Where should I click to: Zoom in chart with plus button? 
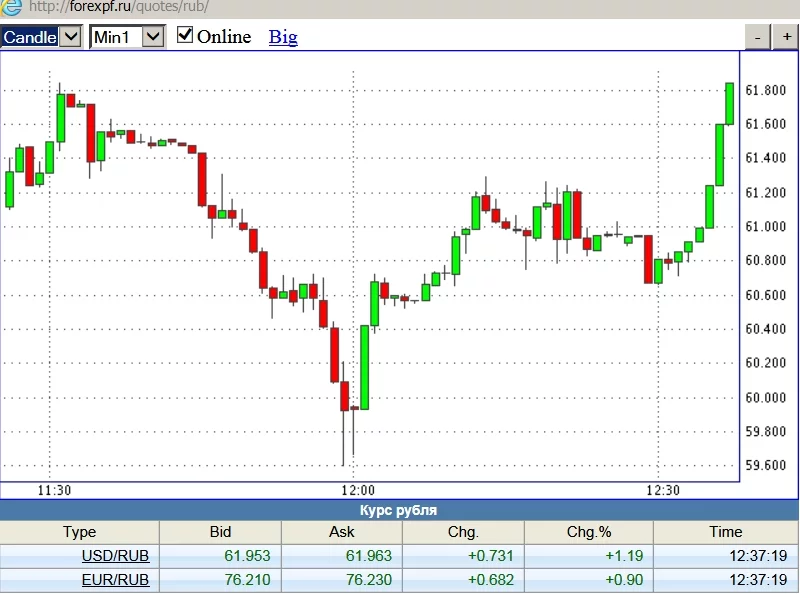(786, 37)
